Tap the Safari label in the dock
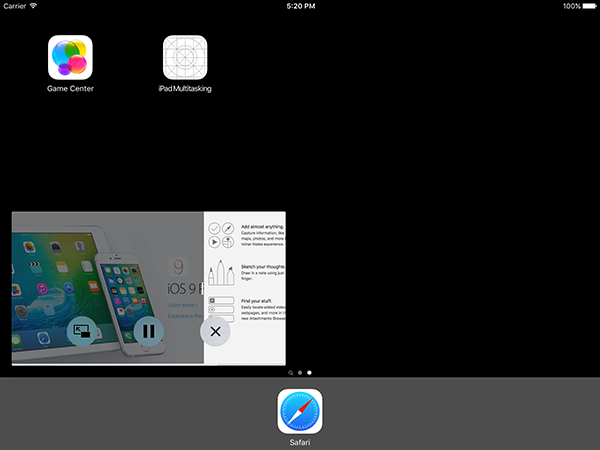Screen dimensions: 600x450 pyautogui.click(x=300, y=442)
